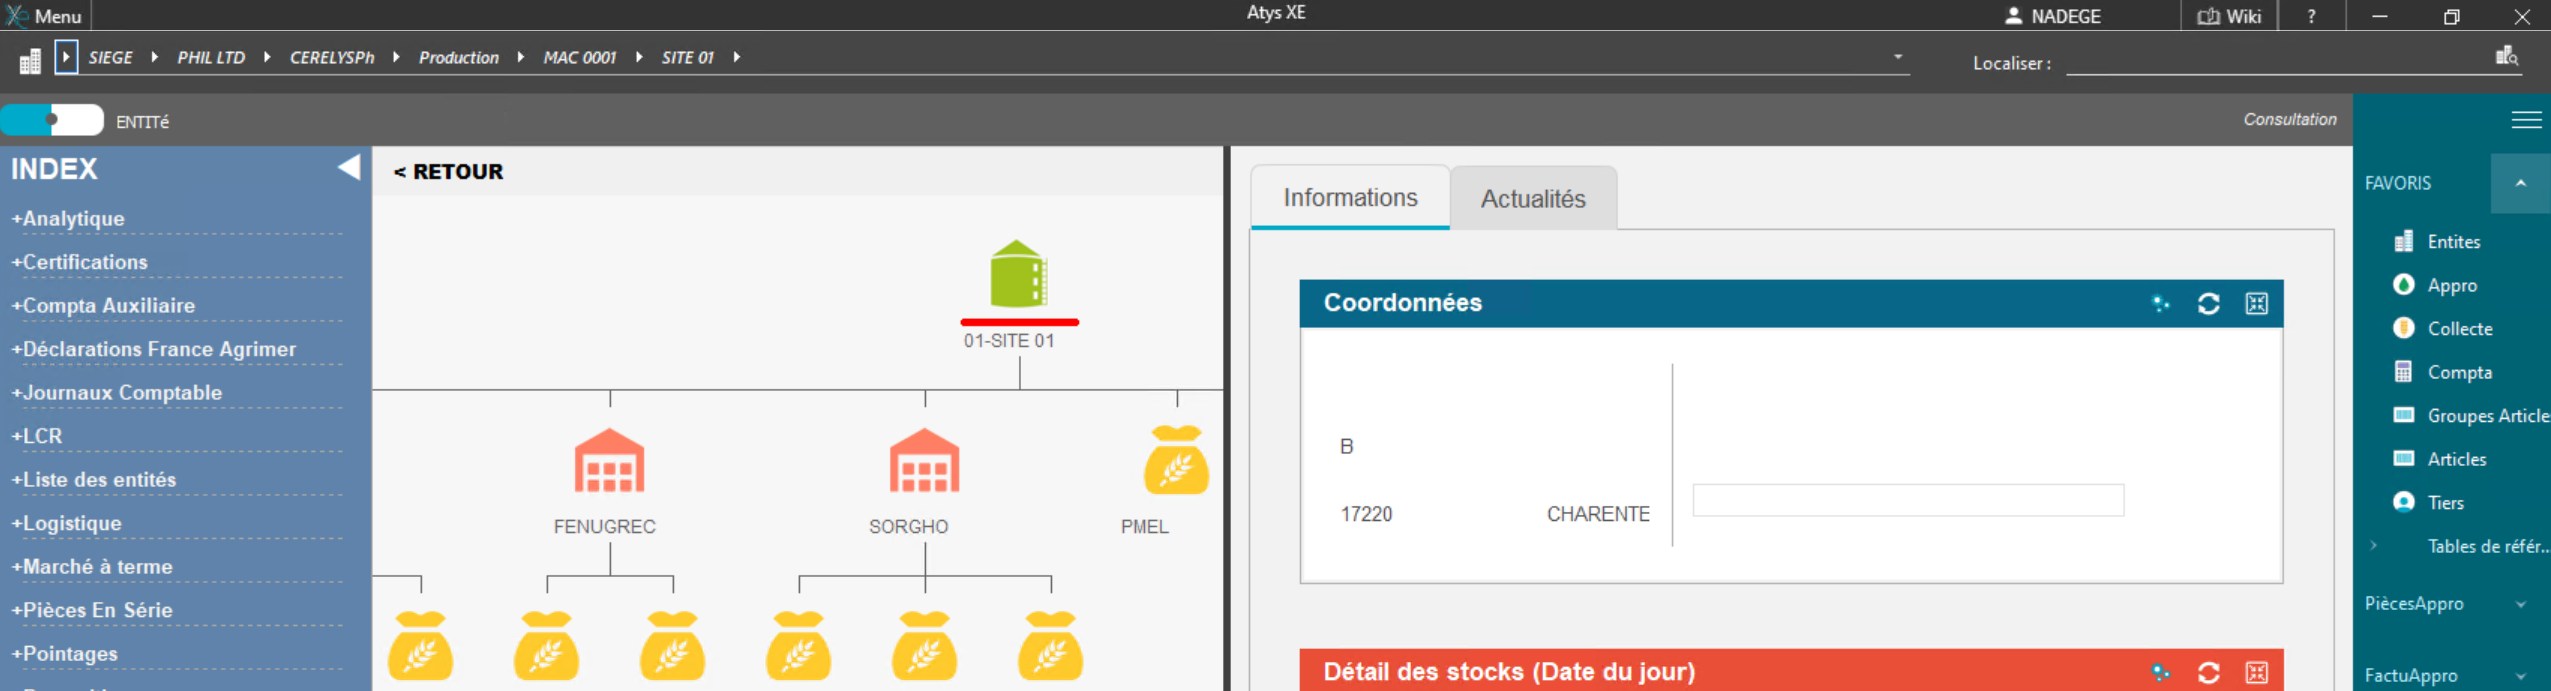
Task: Expand +Journaux Comptable in the index
Action: tap(117, 392)
